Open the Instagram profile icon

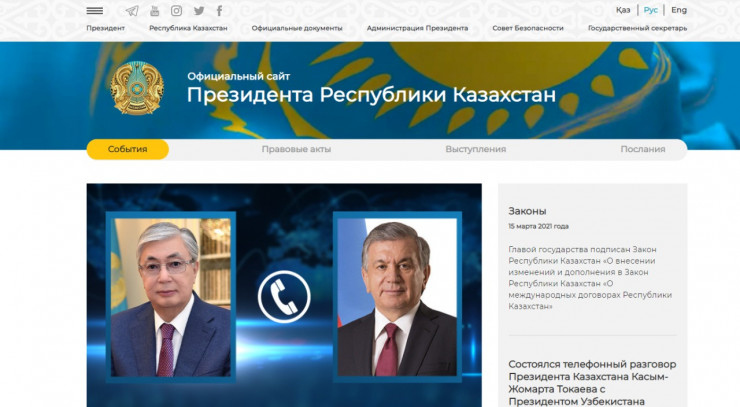177,10
